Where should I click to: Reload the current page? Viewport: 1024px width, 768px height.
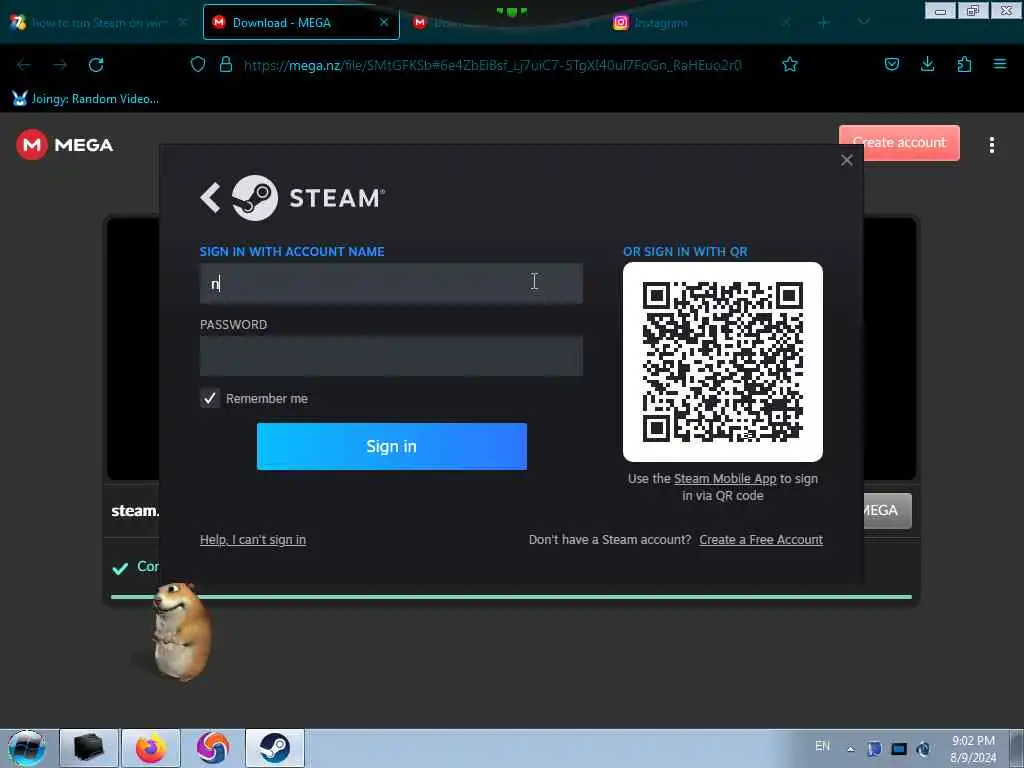click(x=96, y=65)
